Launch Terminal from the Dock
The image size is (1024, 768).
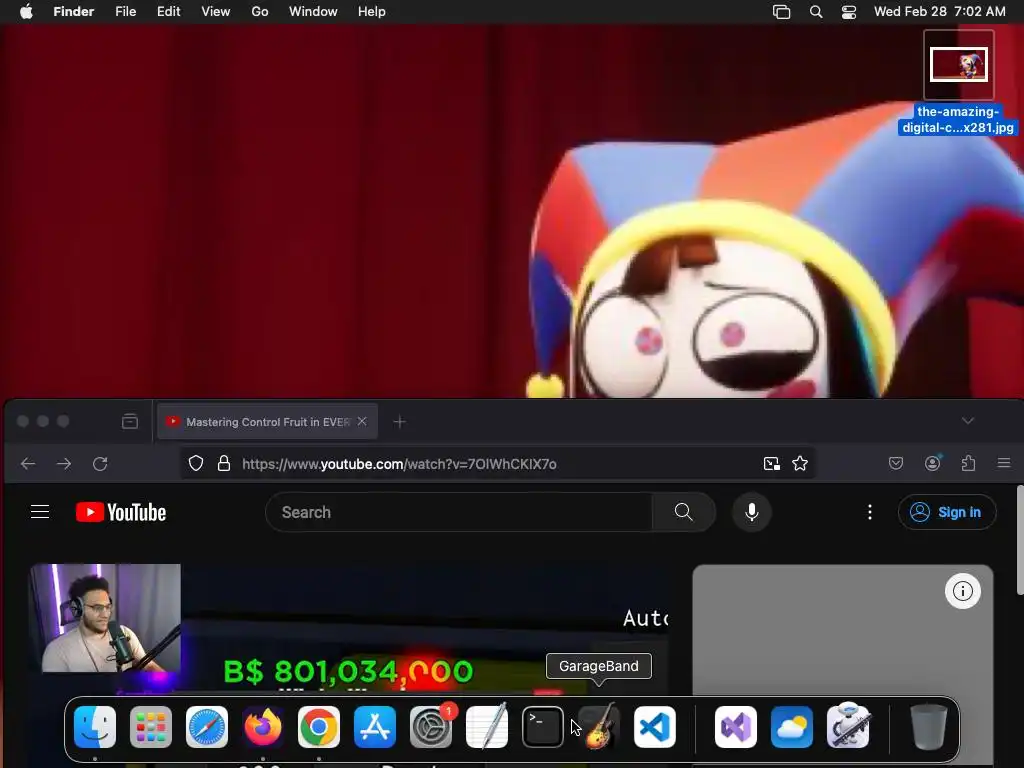[x=543, y=727]
